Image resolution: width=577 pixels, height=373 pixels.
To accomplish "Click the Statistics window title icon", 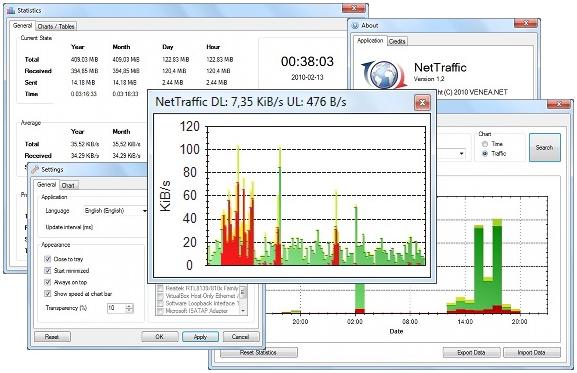I will (x=11, y=10).
